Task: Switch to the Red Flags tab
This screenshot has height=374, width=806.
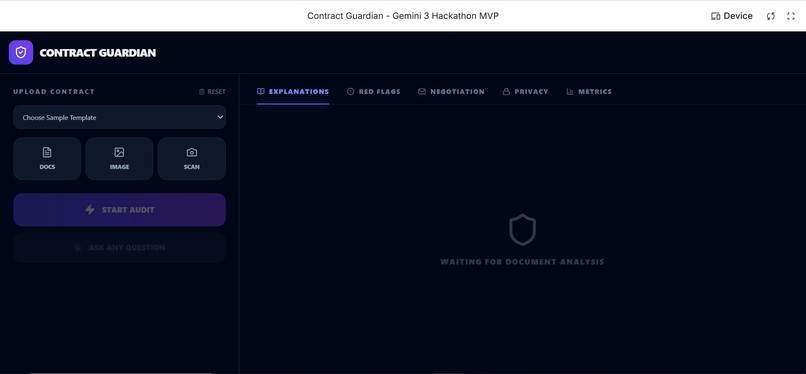Action: coord(374,91)
